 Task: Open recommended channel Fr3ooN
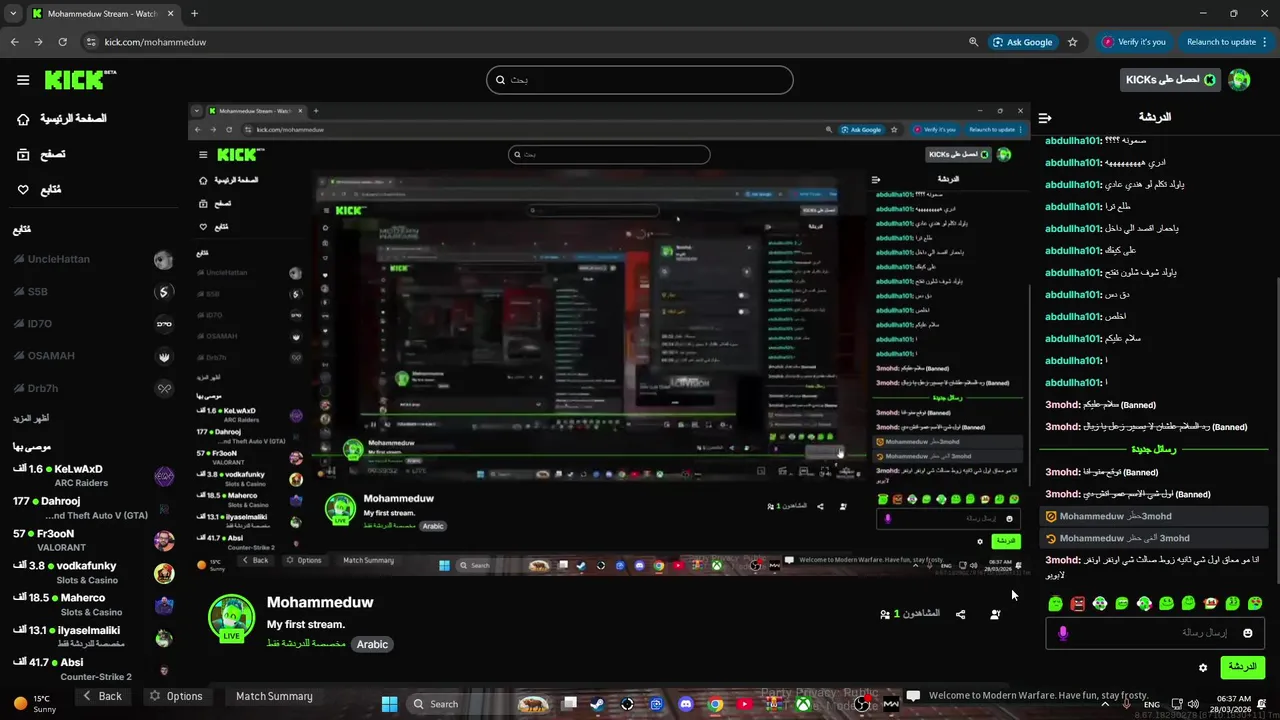[92, 541]
